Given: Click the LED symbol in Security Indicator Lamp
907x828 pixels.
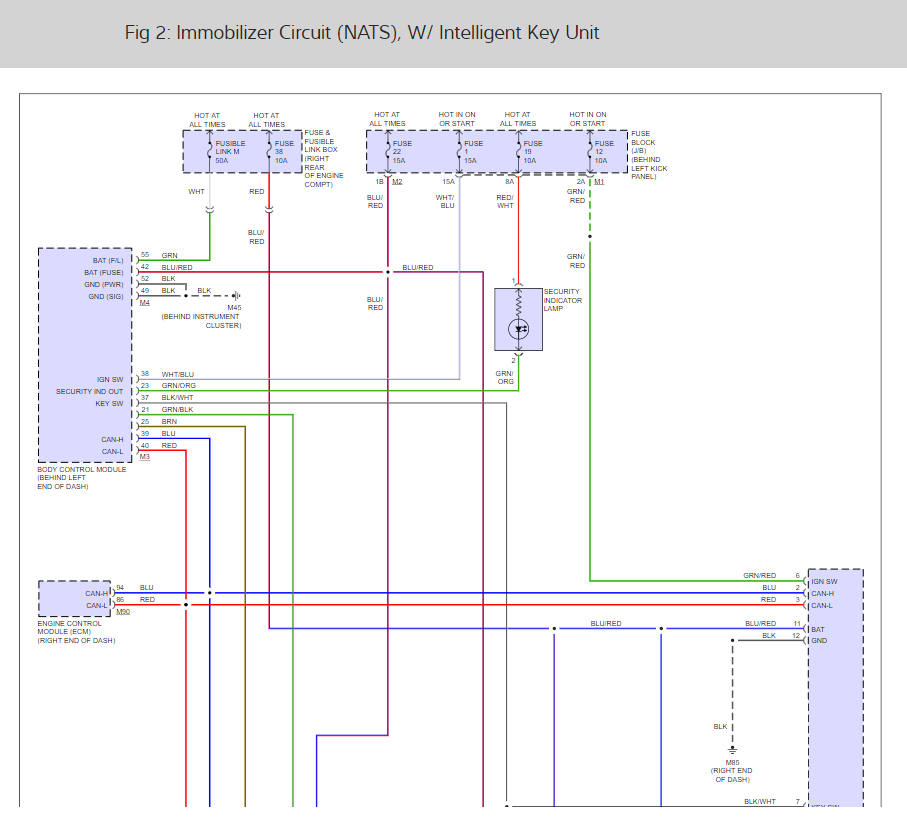Looking at the screenshot, I should pos(518,329).
